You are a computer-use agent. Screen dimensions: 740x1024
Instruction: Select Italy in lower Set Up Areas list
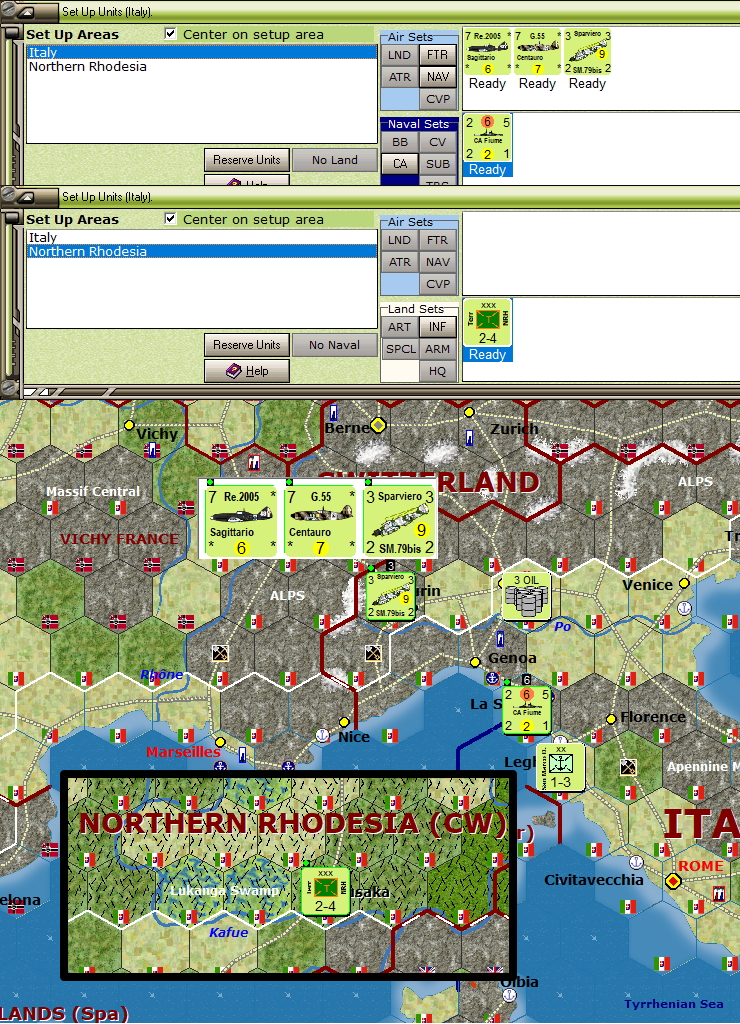tap(202, 238)
